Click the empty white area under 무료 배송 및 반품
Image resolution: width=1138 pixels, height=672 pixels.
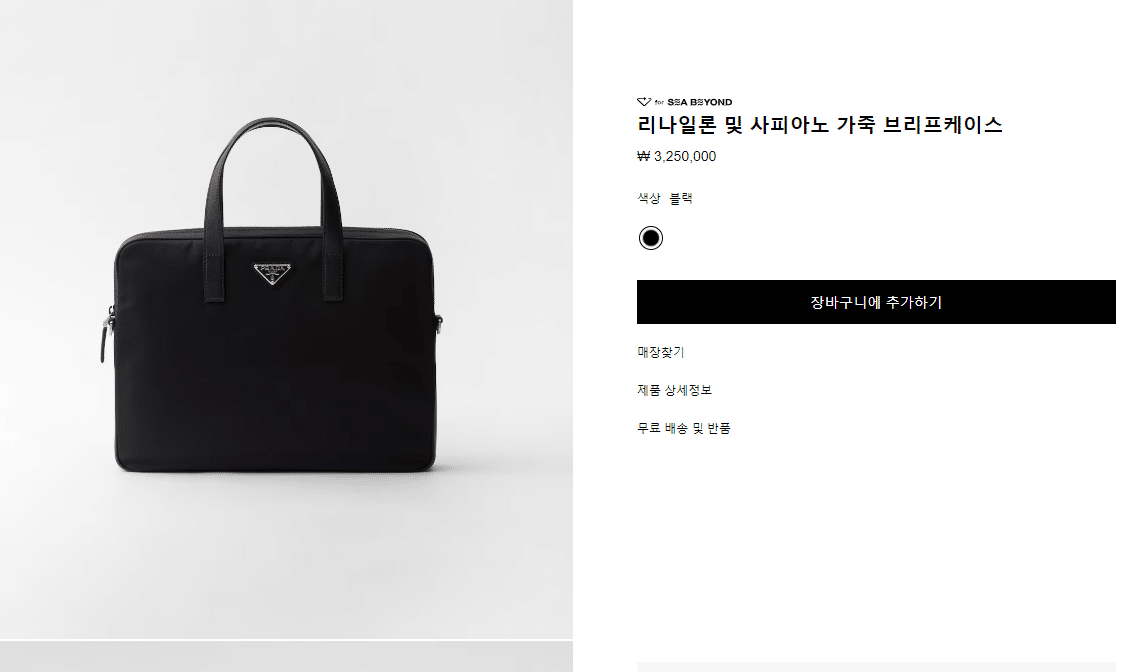coord(876,544)
